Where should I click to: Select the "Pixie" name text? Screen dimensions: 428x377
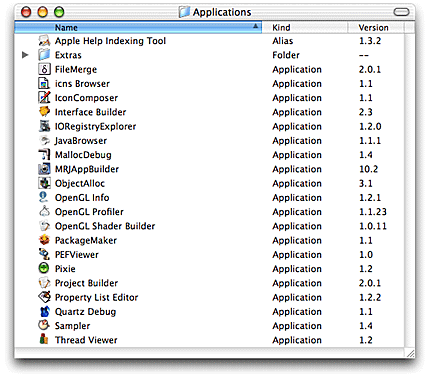[65, 269]
